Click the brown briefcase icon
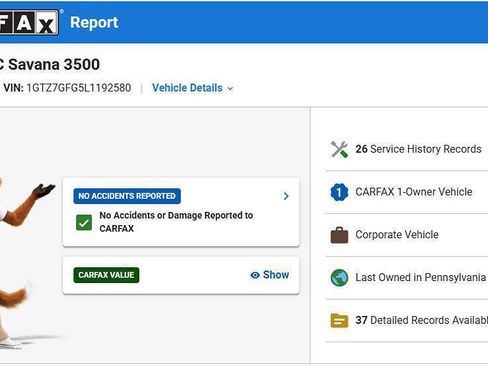Viewport: 488px width, 366px height. point(339,235)
